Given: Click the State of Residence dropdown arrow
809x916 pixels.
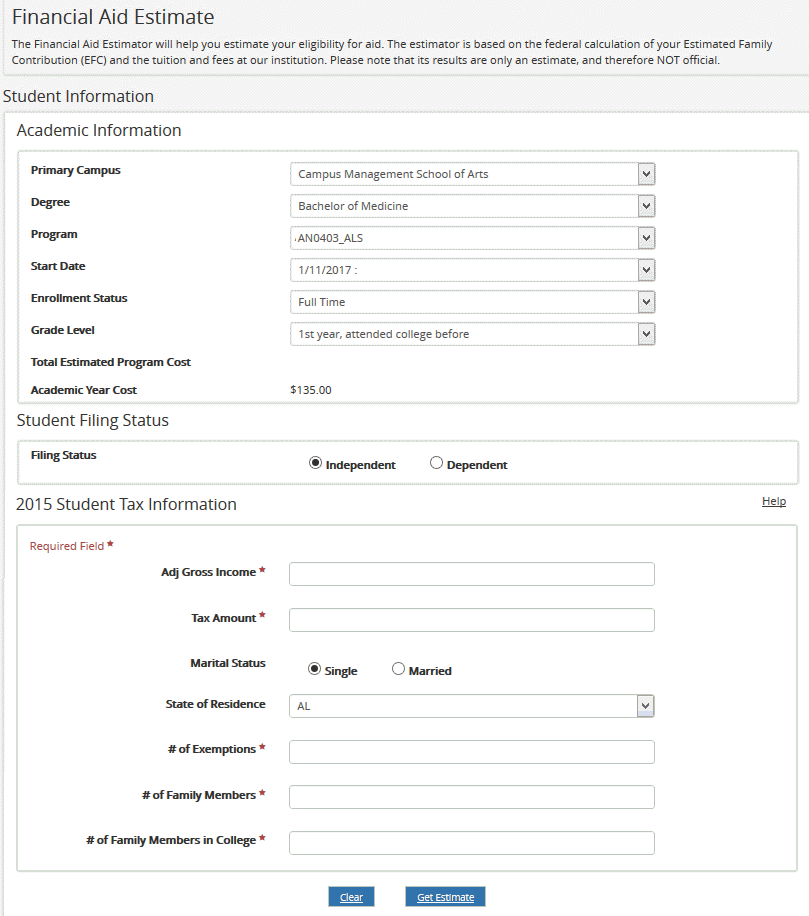Looking at the screenshot, I should [x=647, y=705].
